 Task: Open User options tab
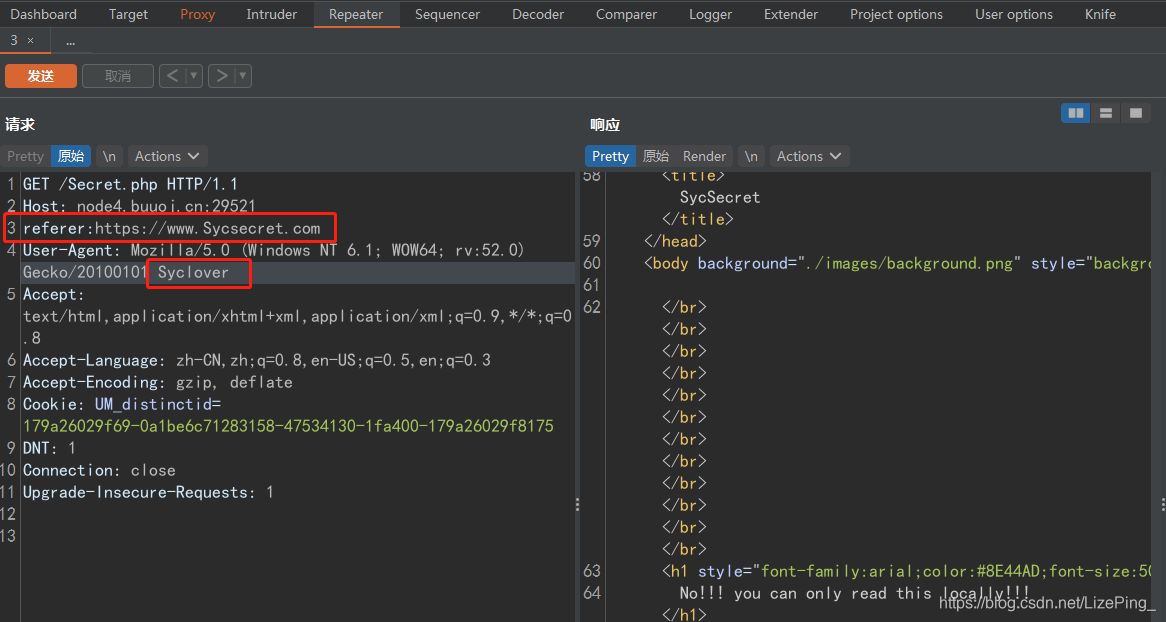(1014, 14)
